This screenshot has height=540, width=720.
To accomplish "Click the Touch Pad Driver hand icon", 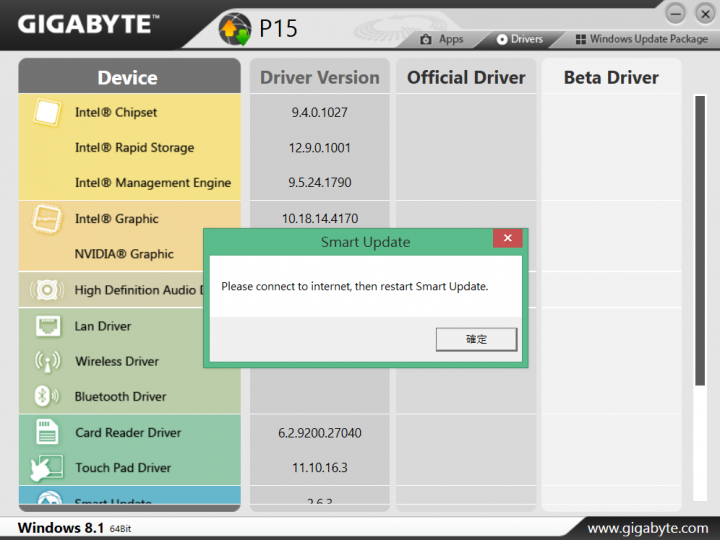I will coord(46,468).
